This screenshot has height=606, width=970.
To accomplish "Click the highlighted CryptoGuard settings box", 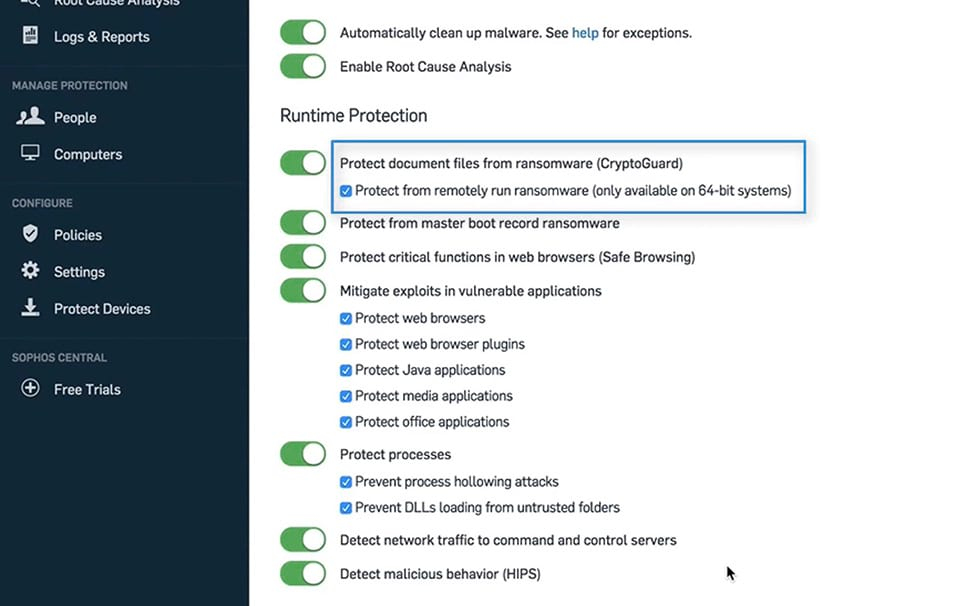I will click(x=567, y=176).
